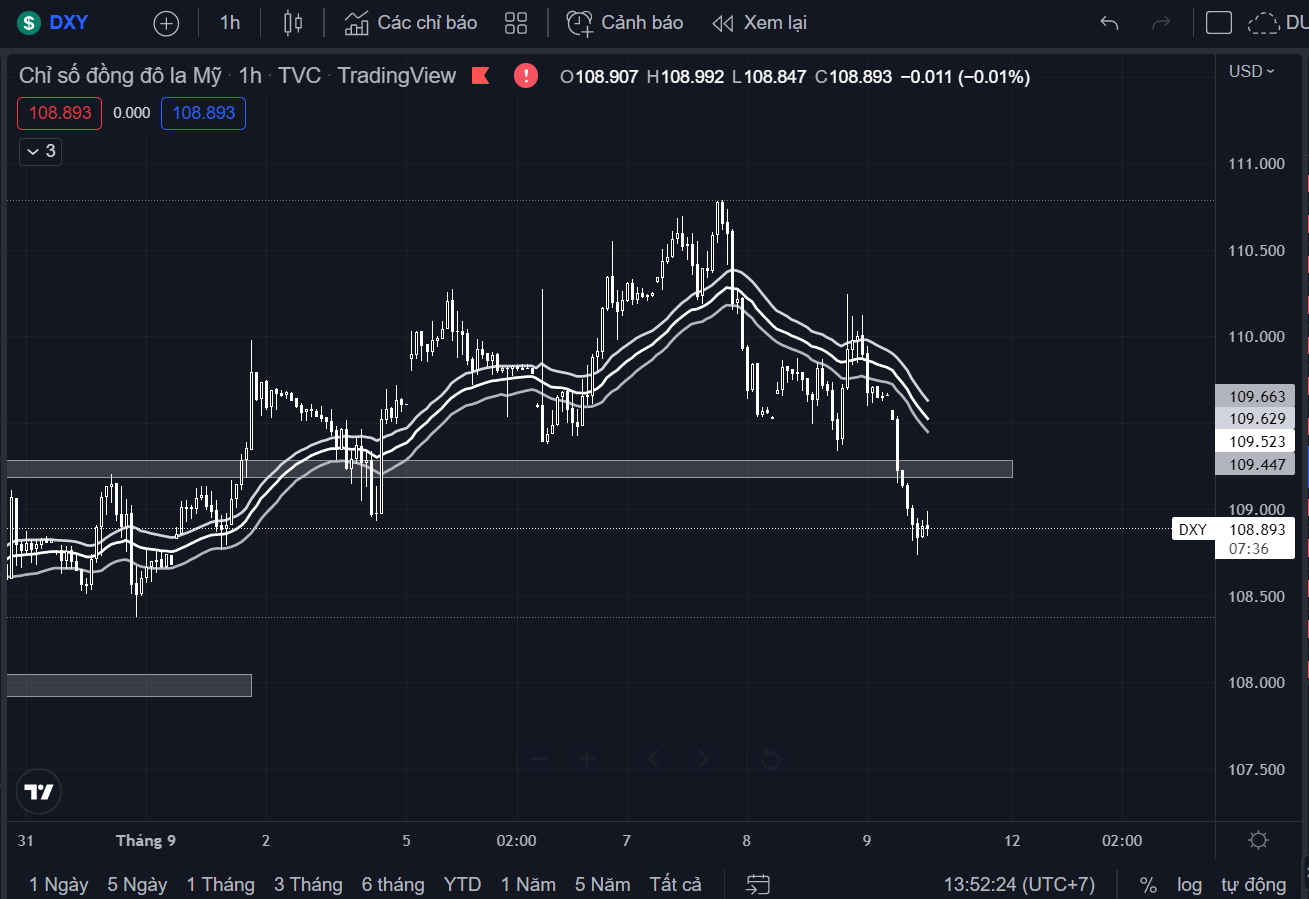Open the 1h timeframe selector

pos(230,23)
